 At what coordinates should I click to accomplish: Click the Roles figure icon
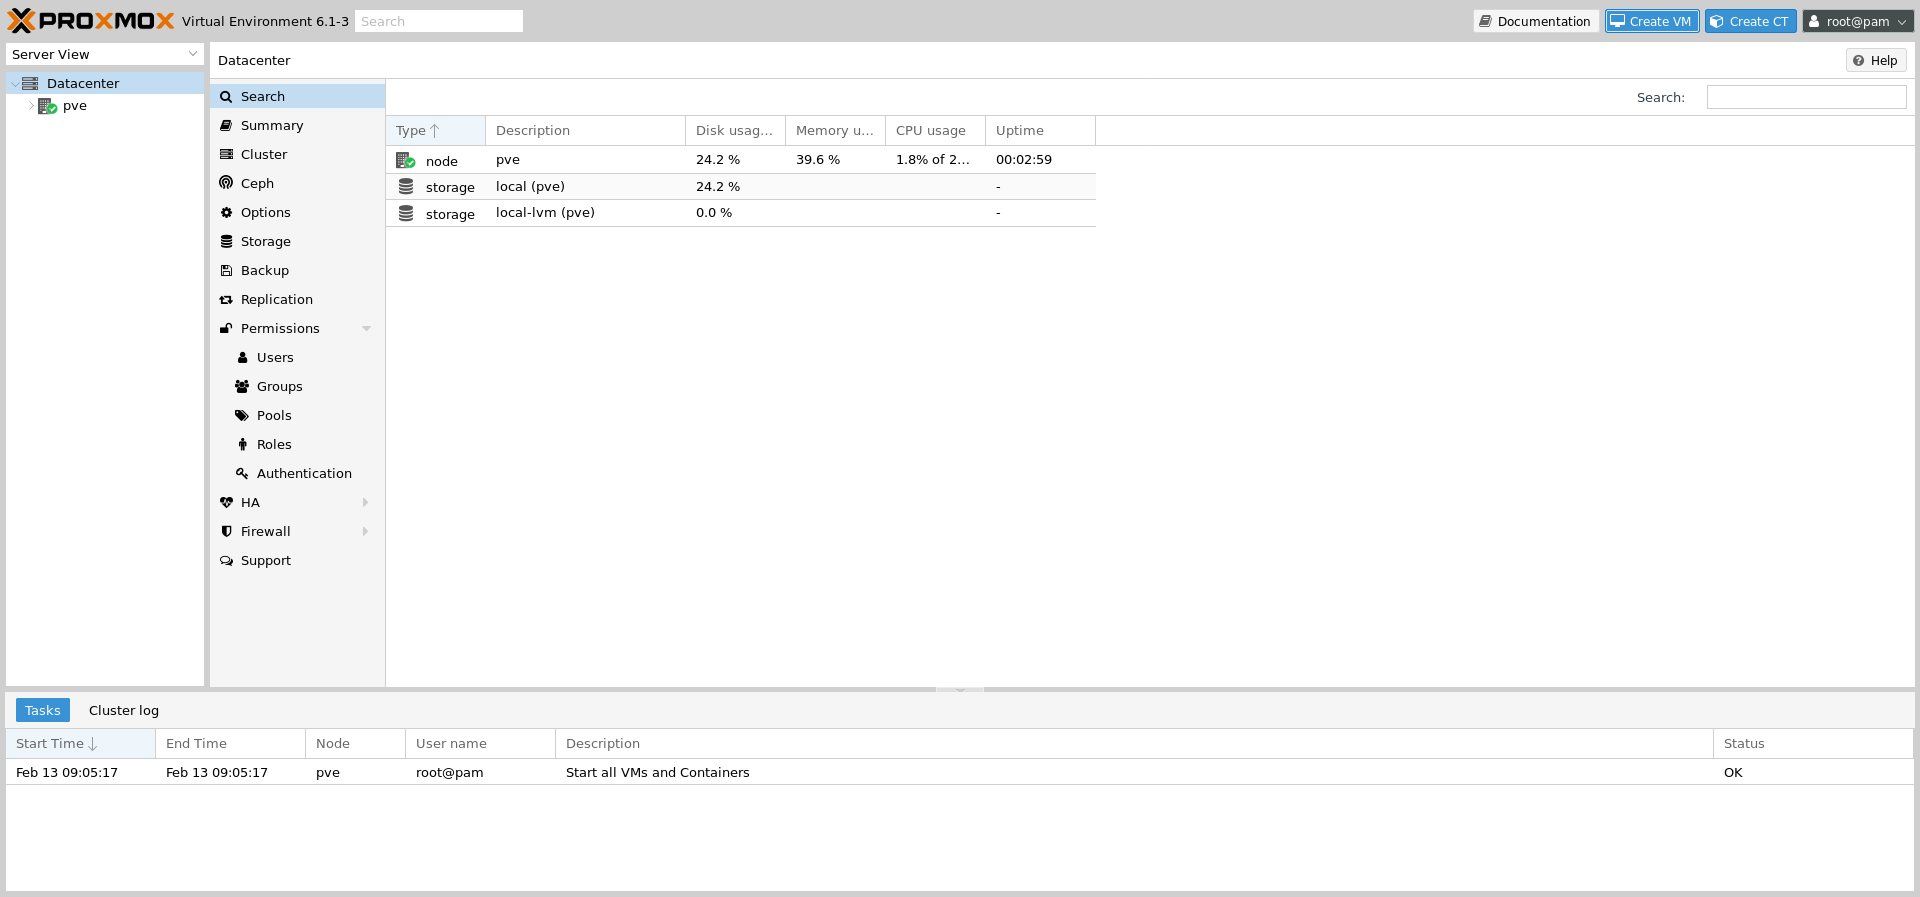(242, 445)
